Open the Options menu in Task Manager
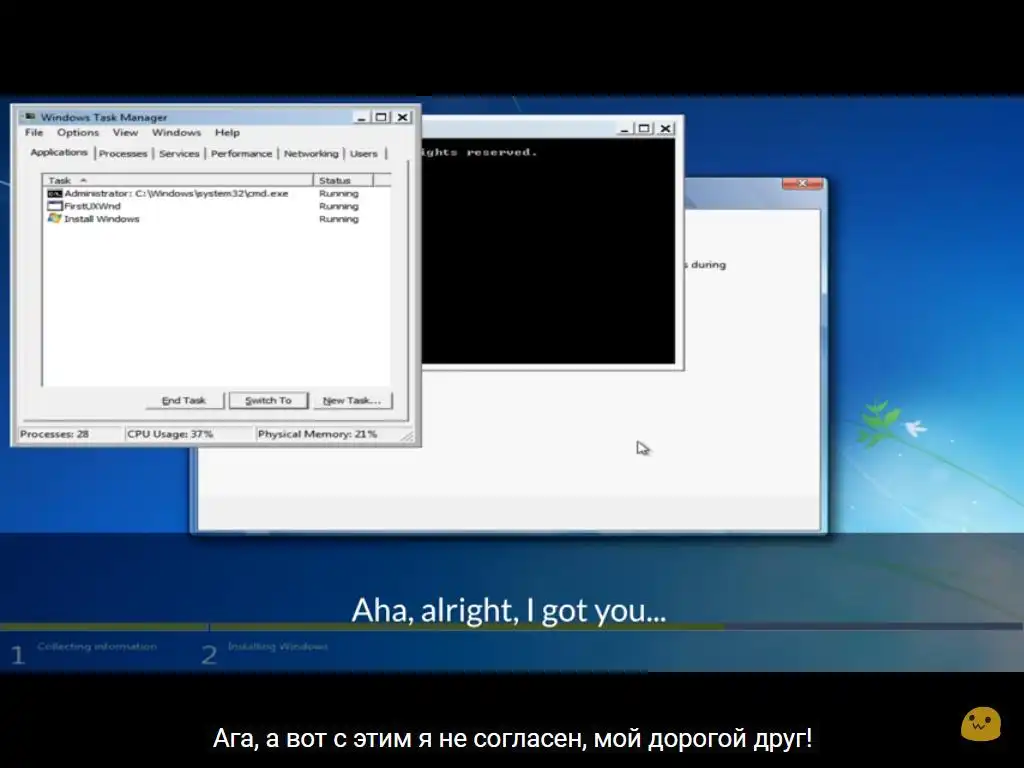The image size is (1024, 768). (x=78, y=133)
